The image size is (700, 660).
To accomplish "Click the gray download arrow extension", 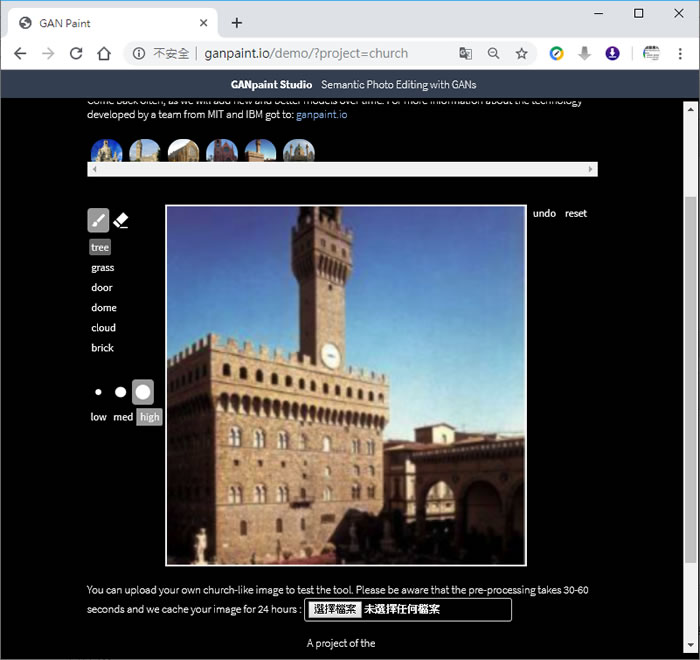I will tap(584, 54).
